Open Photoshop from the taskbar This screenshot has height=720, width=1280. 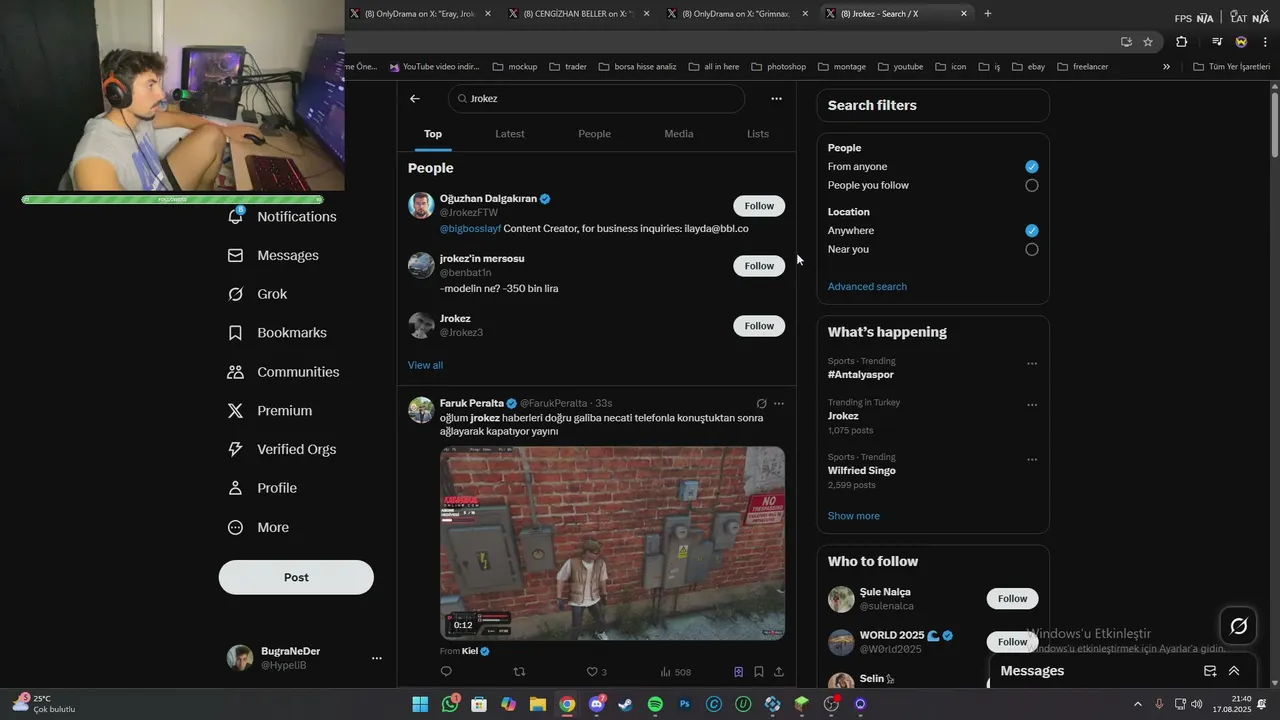click(685, 704)
